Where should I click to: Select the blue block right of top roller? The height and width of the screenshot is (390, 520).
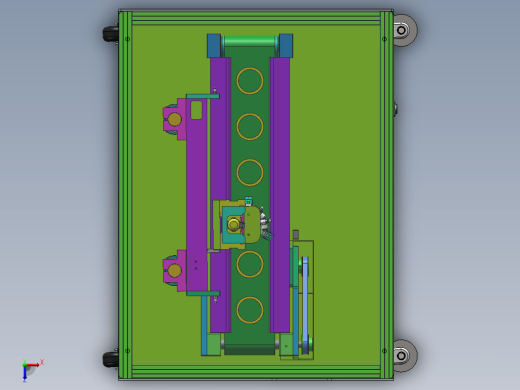(x=286, y=46)
